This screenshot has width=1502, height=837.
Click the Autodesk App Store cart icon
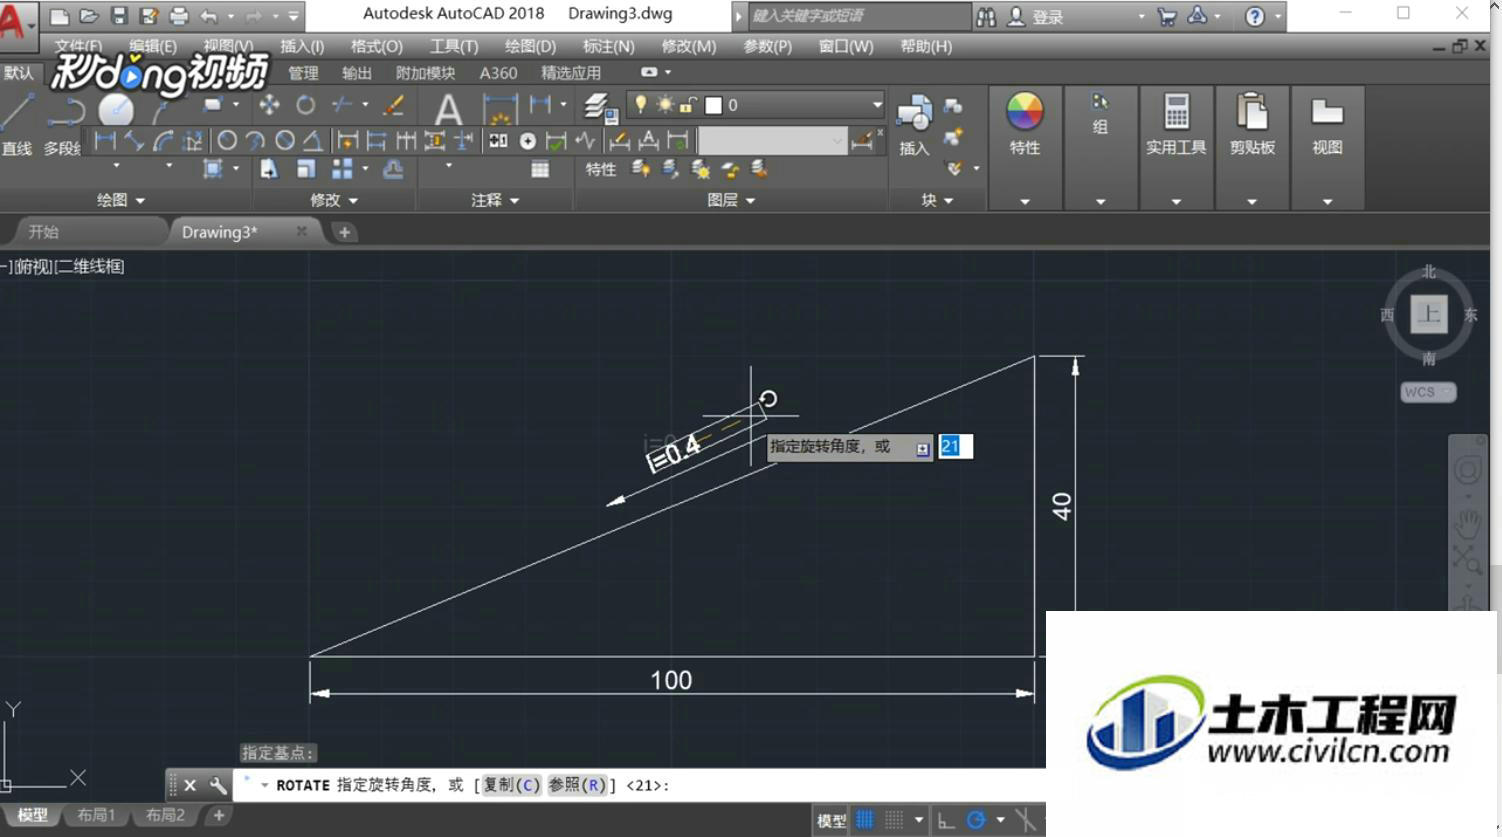click(1166, 16)
